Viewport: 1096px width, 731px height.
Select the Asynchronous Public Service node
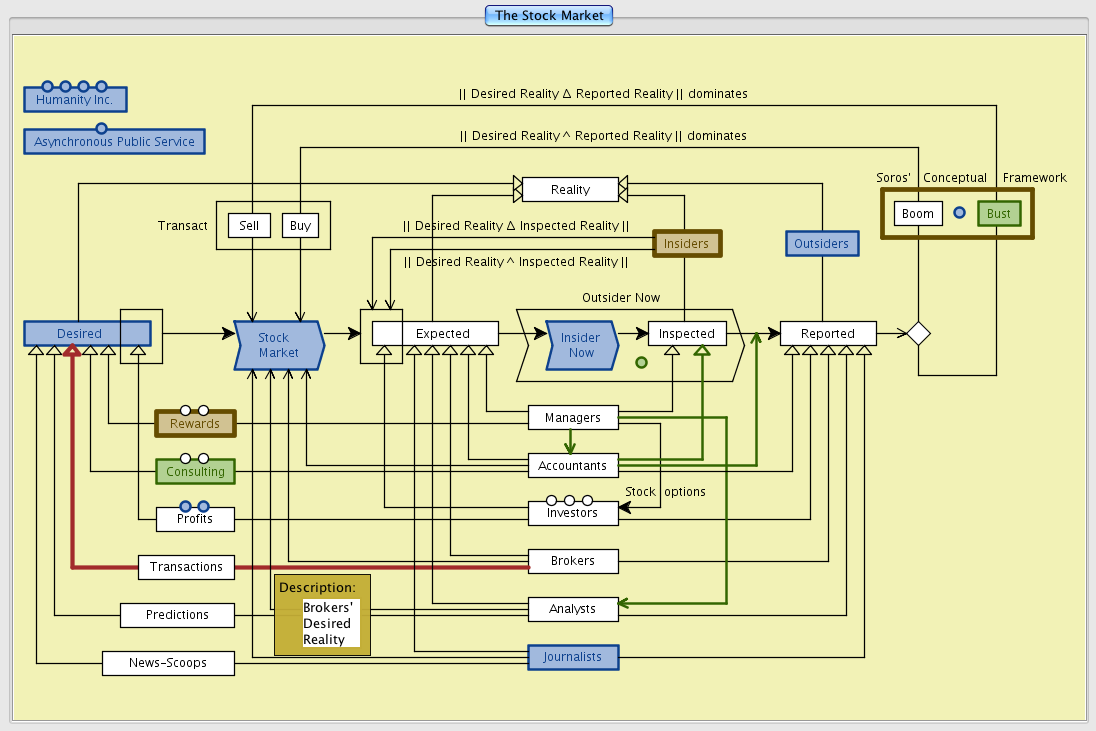(114, 141)
